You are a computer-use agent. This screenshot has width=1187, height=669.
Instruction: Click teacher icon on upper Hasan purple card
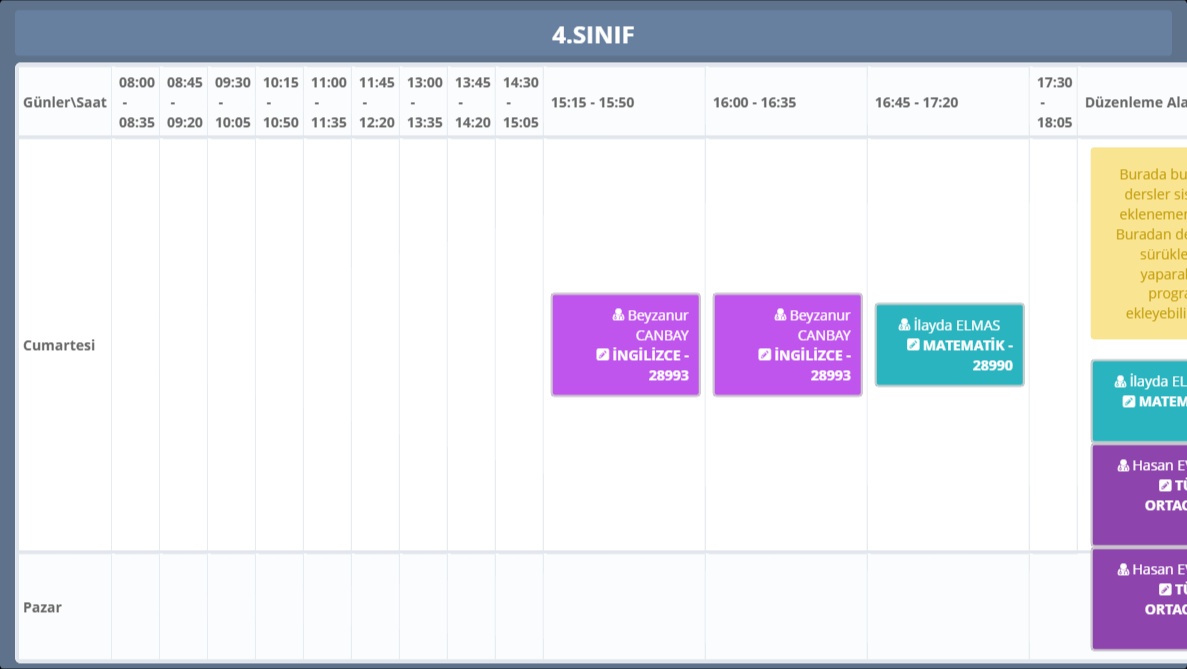point(1123,466)
